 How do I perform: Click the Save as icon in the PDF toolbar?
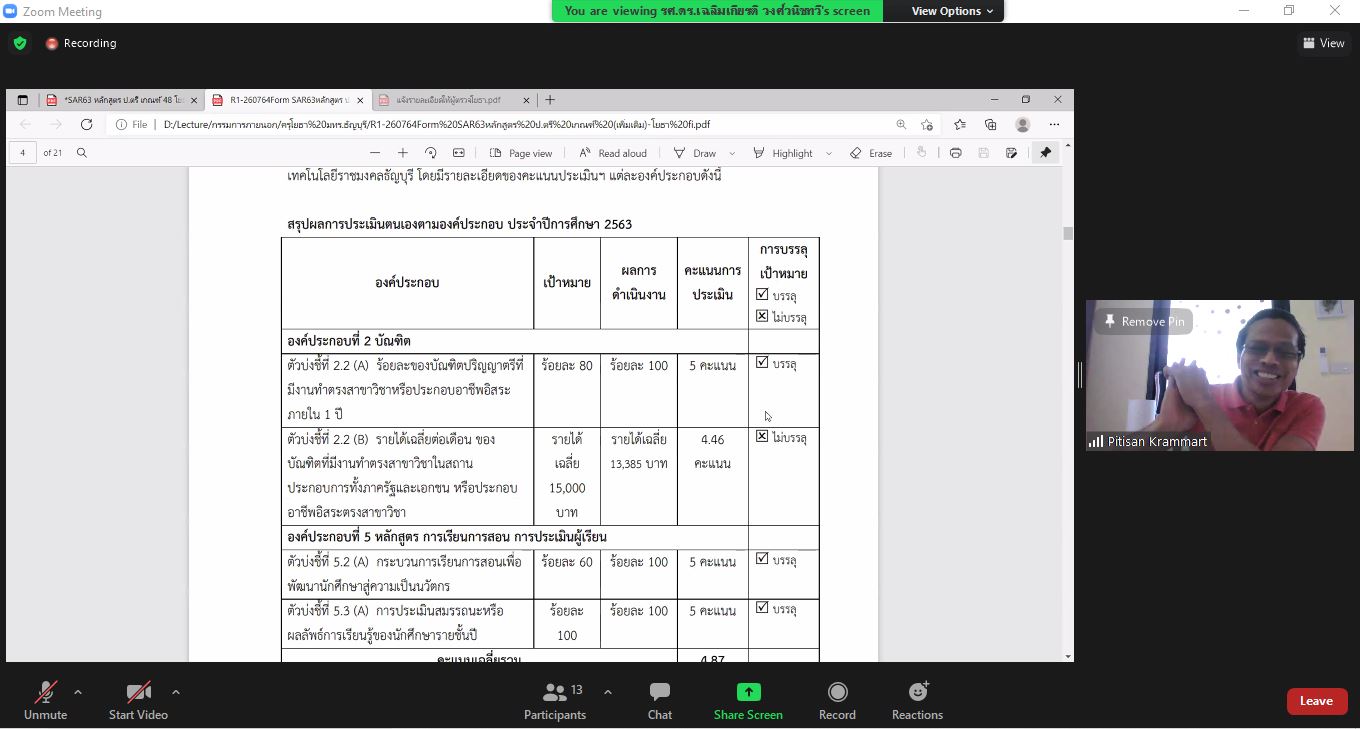pos(1011,153)
